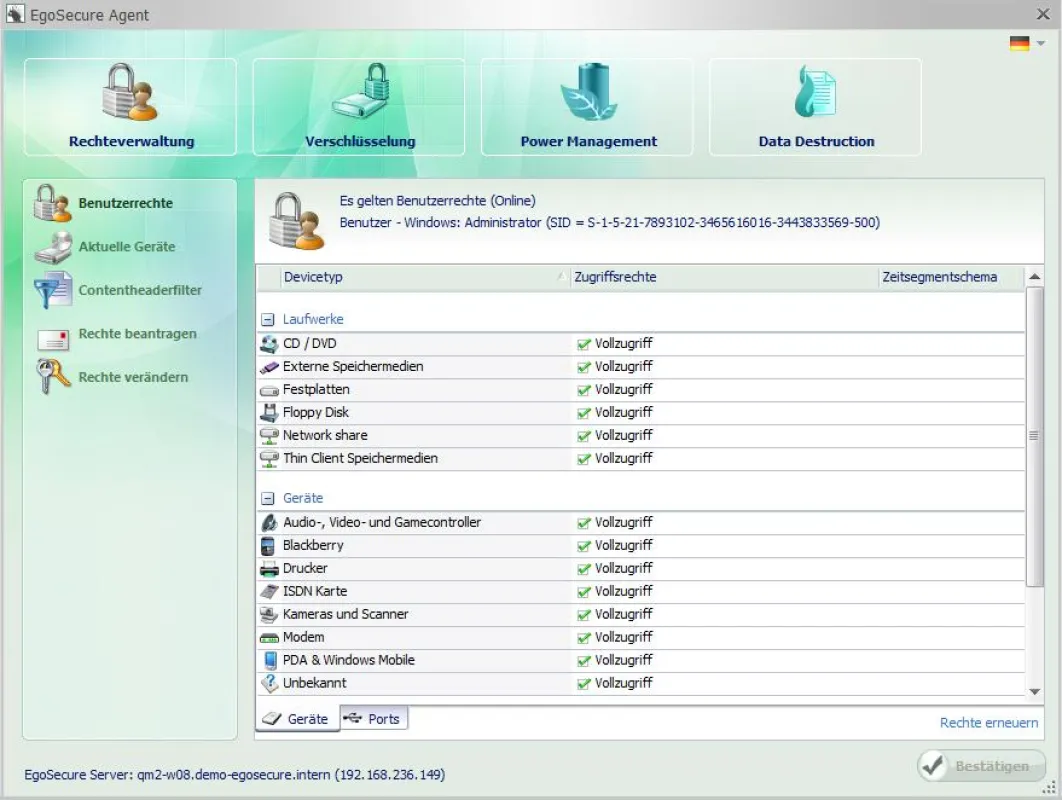Select Aktuelle Geräte drive icon in sidebar

[53, 247]
